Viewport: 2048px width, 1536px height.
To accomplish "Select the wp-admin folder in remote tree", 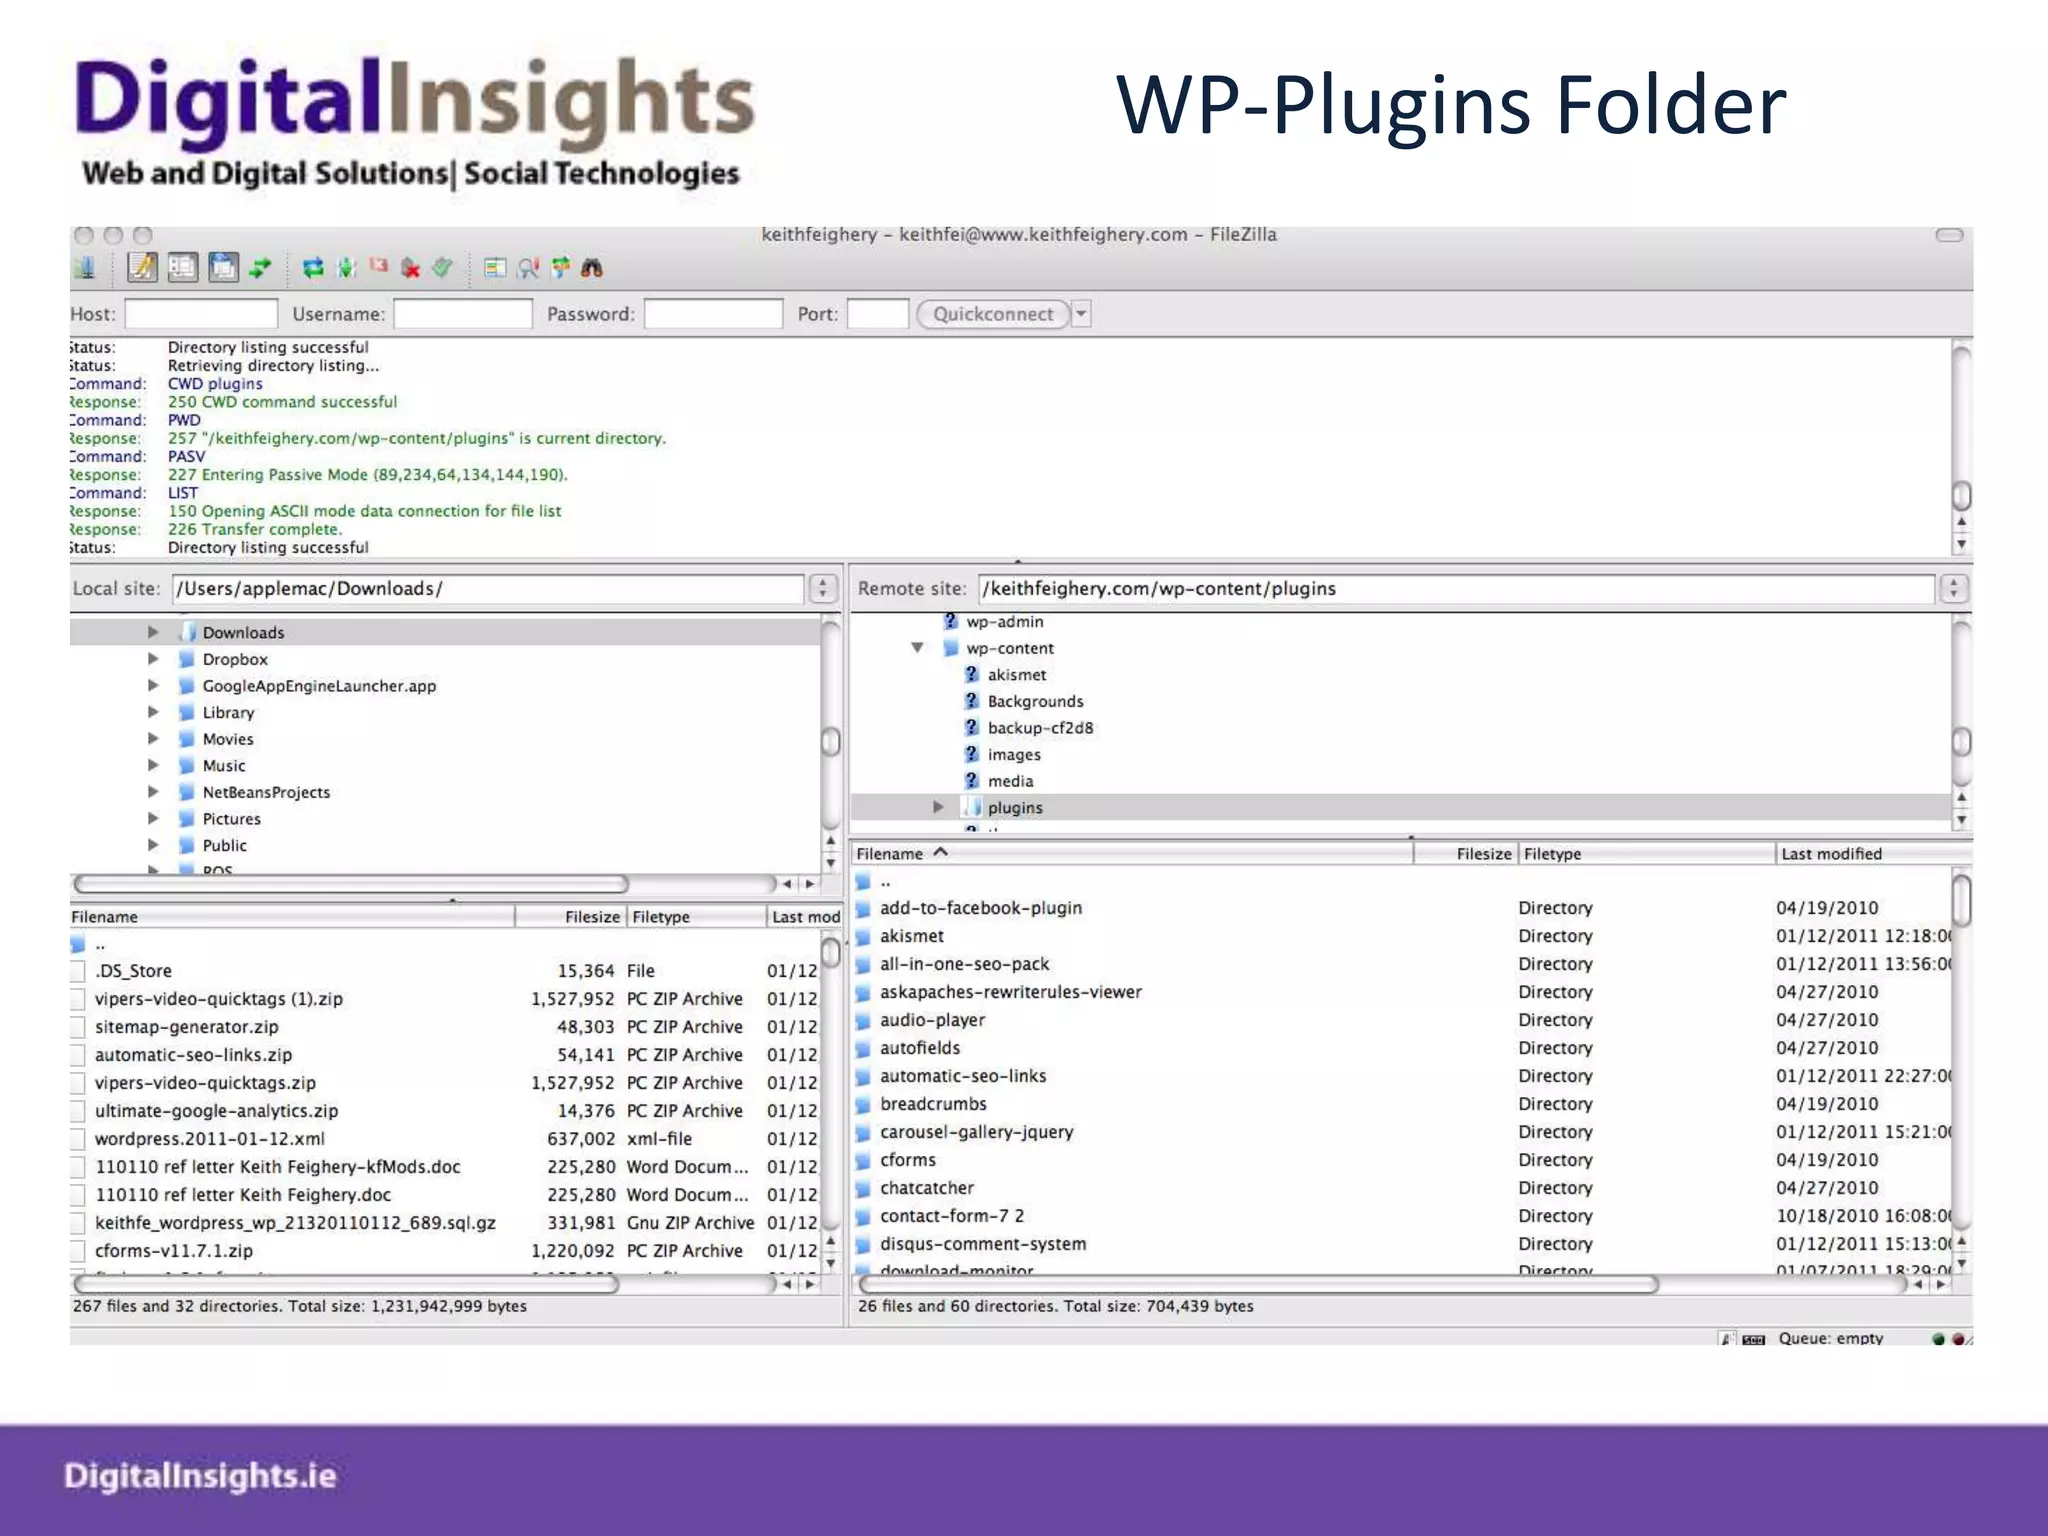I will [x=1004, y=621].
